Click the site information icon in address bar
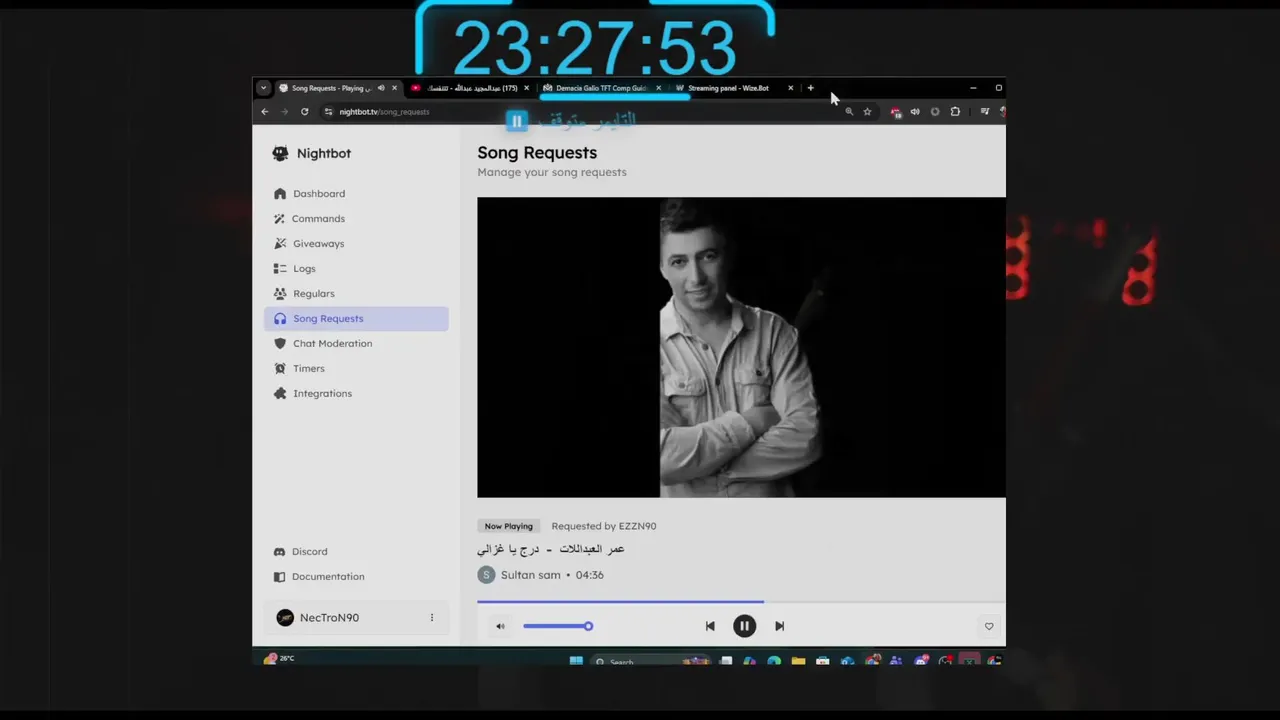1280x720 pixels. click(328, 111)
